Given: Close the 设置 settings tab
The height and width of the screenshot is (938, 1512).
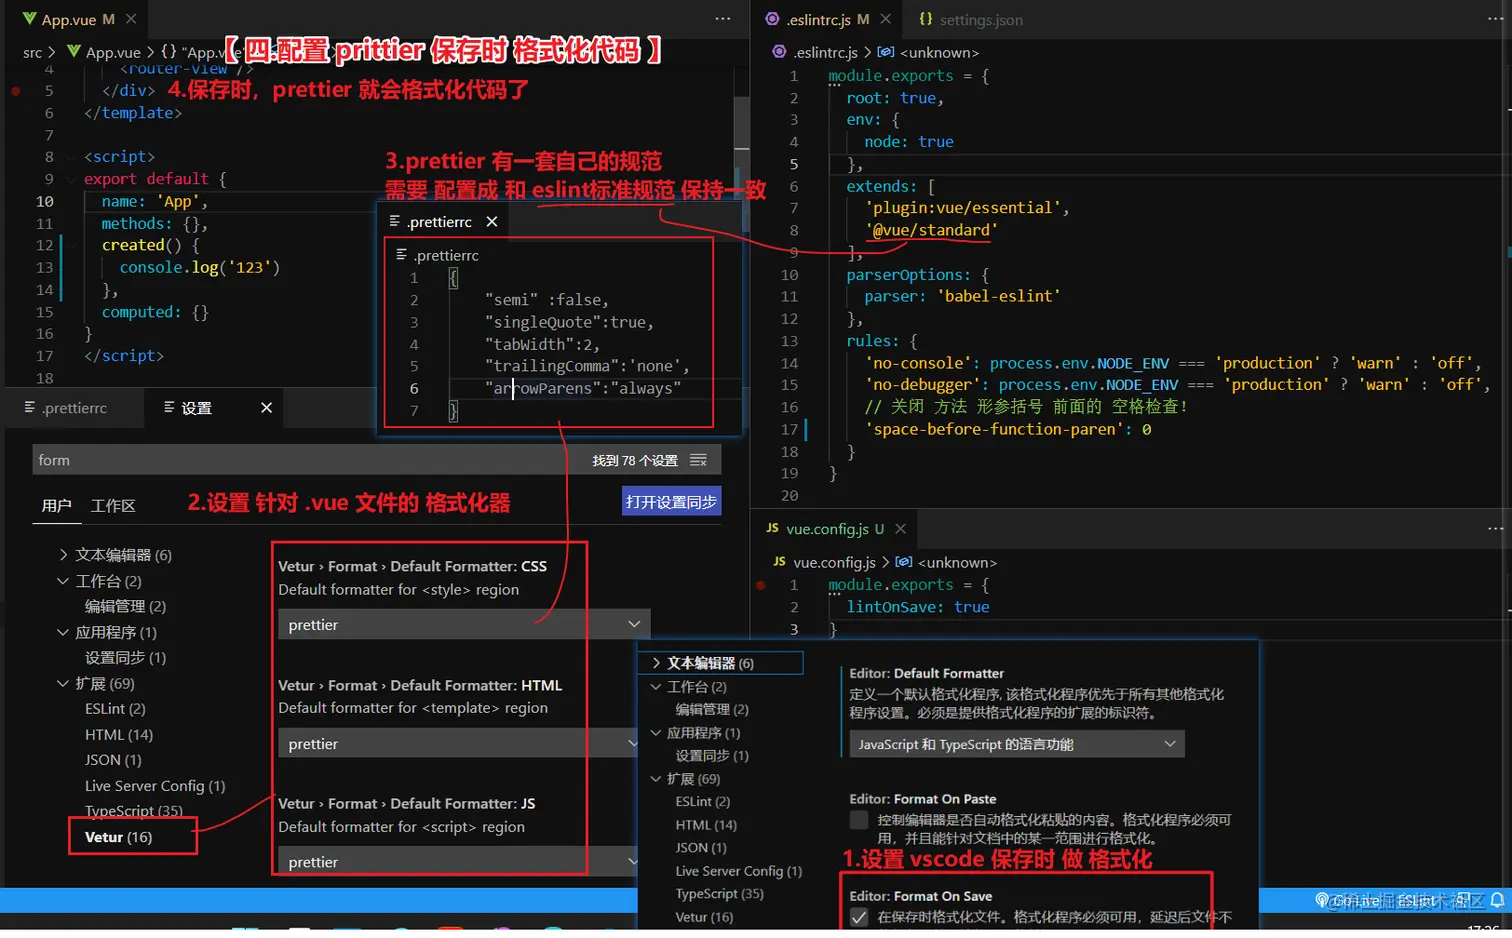Looking at the screenshot, I should pyautogui.click(x=267, y=408).
